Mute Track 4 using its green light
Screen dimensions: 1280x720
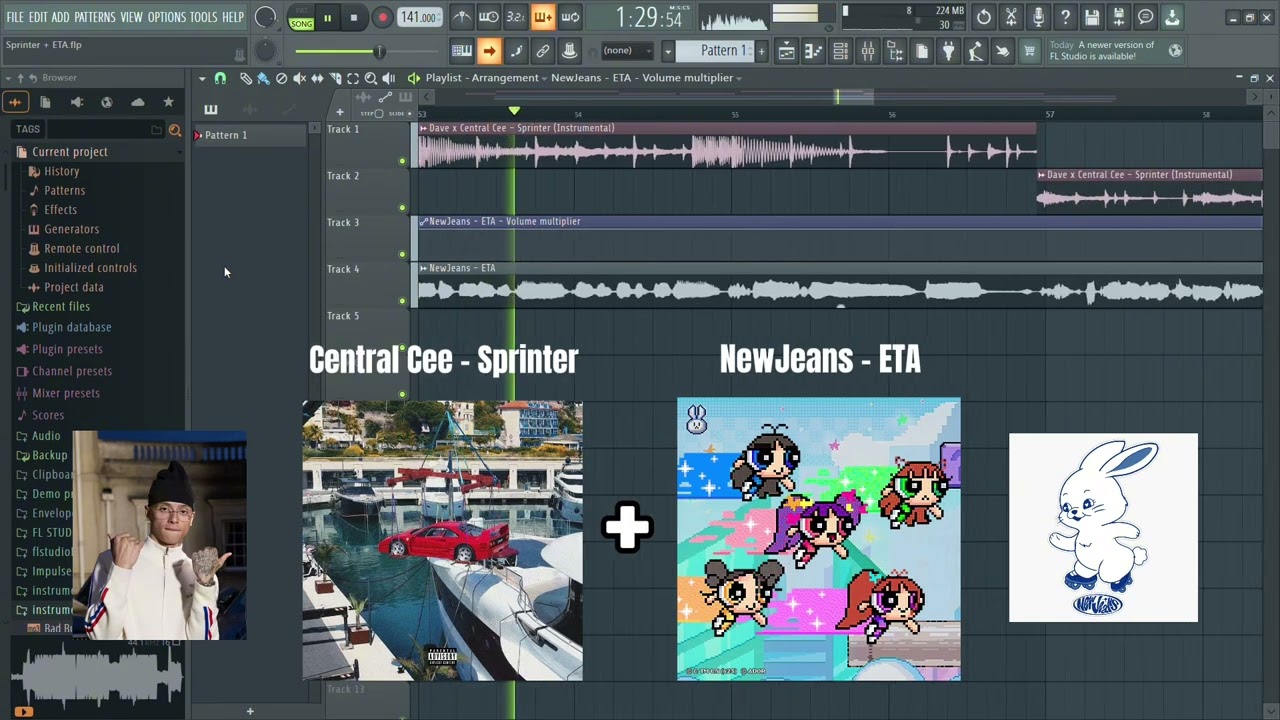click(x=403, y=301)
